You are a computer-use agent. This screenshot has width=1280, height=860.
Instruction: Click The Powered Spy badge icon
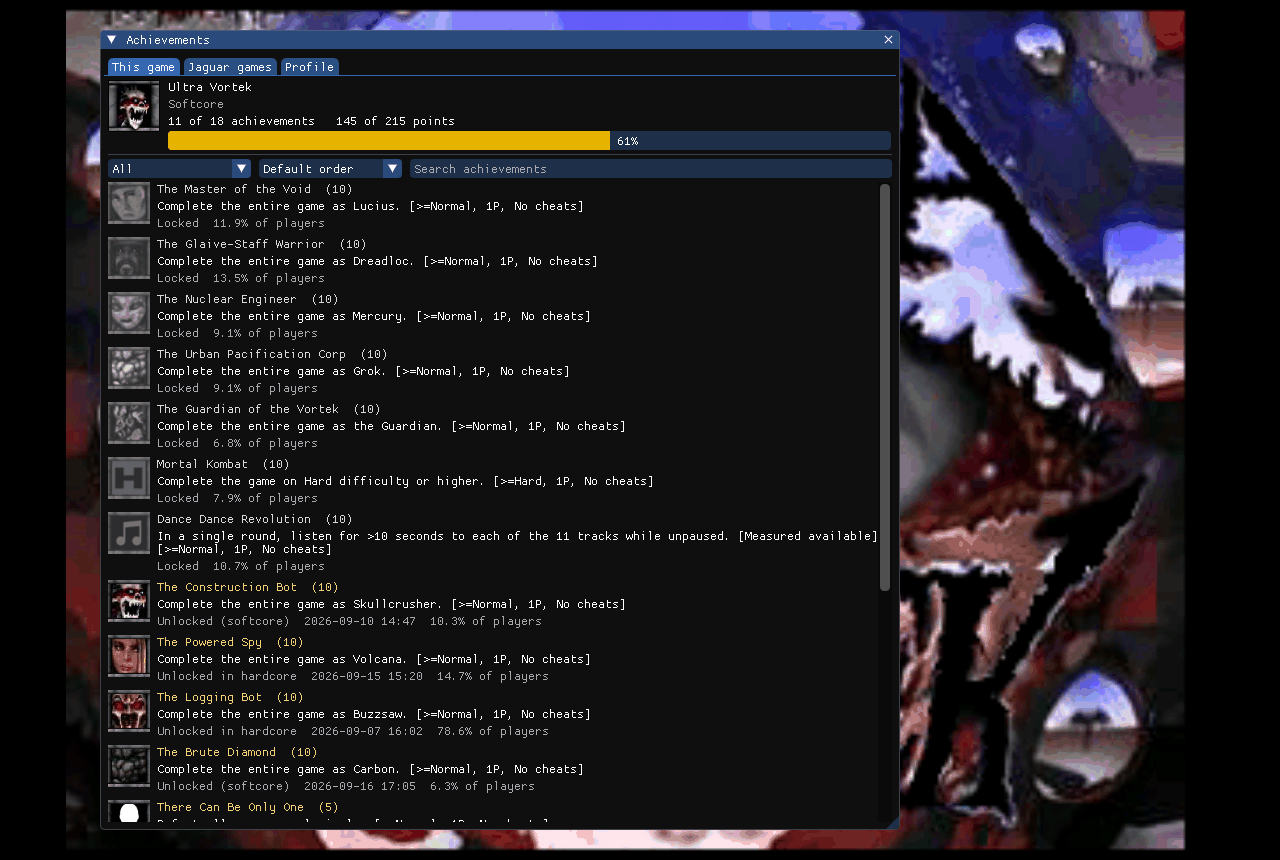[129, 656]
